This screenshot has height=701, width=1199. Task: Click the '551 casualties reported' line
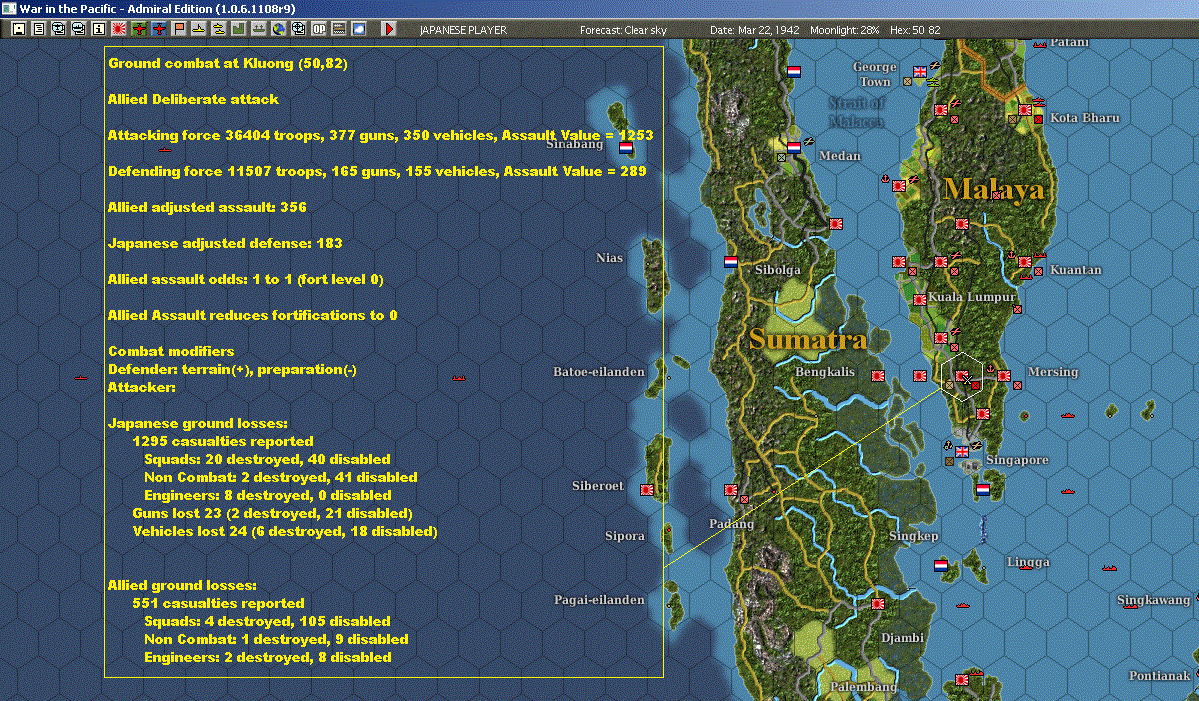click(218, 603)
